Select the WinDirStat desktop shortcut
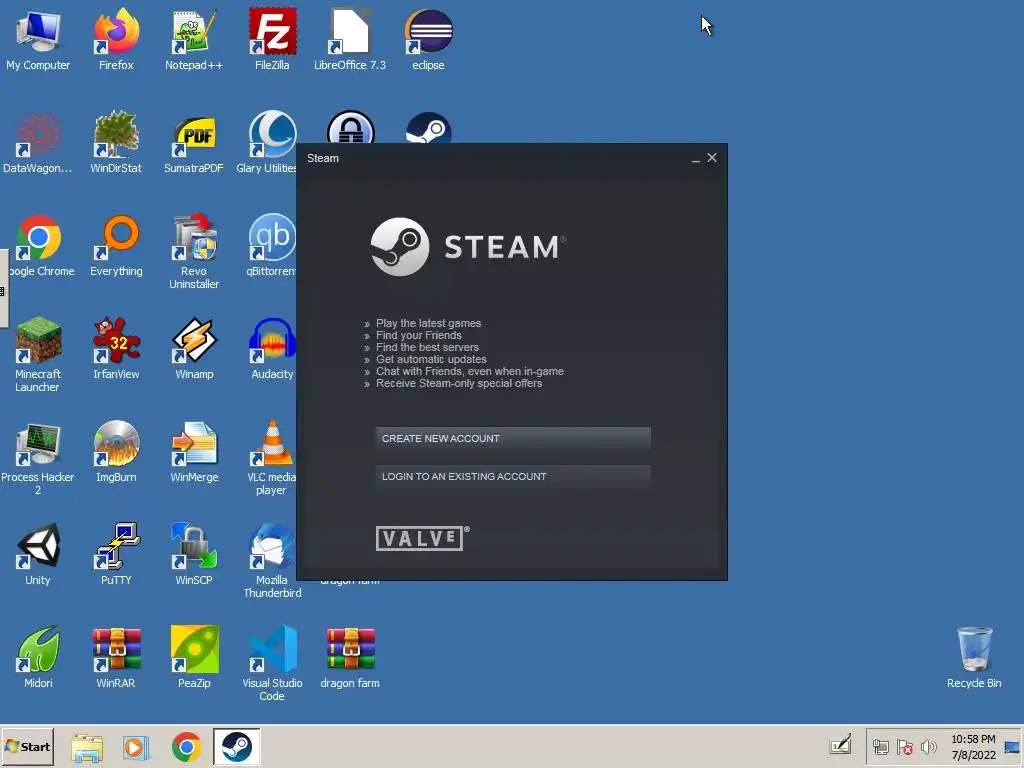This screenshot has width=1024, height=768. 116,142
